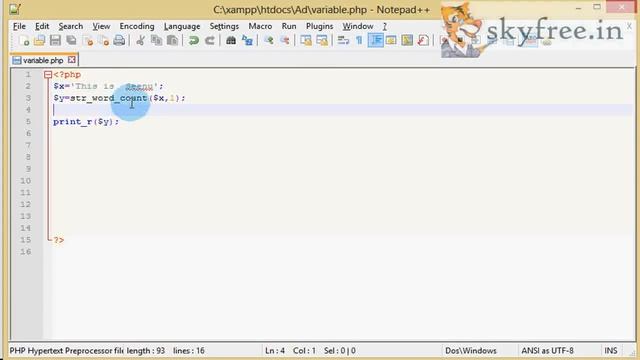This screenshot has height=360, width=640.
Task: Close the variable.php tab with its X
Action: click(x=71, y=60)
